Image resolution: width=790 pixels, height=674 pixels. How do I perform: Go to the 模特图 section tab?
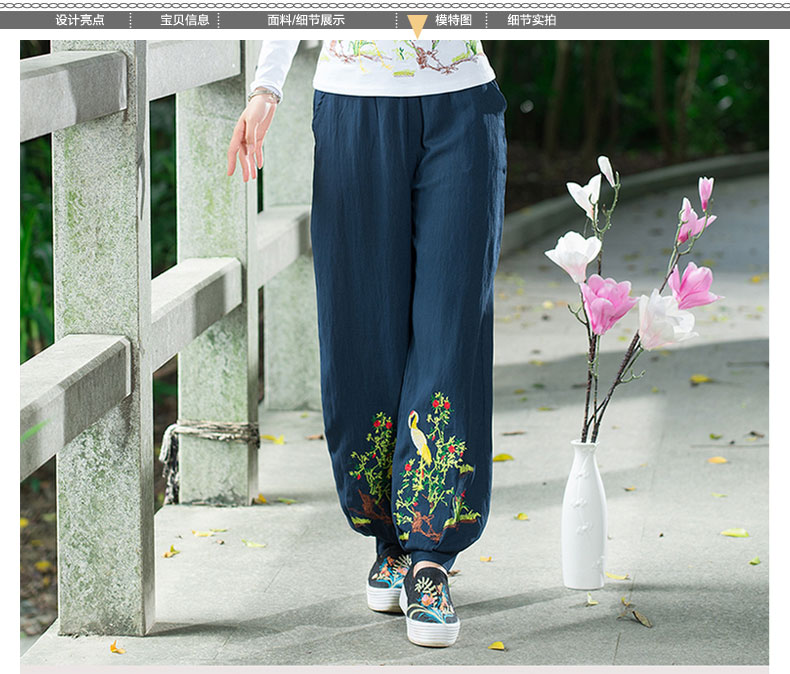[453, 20]
